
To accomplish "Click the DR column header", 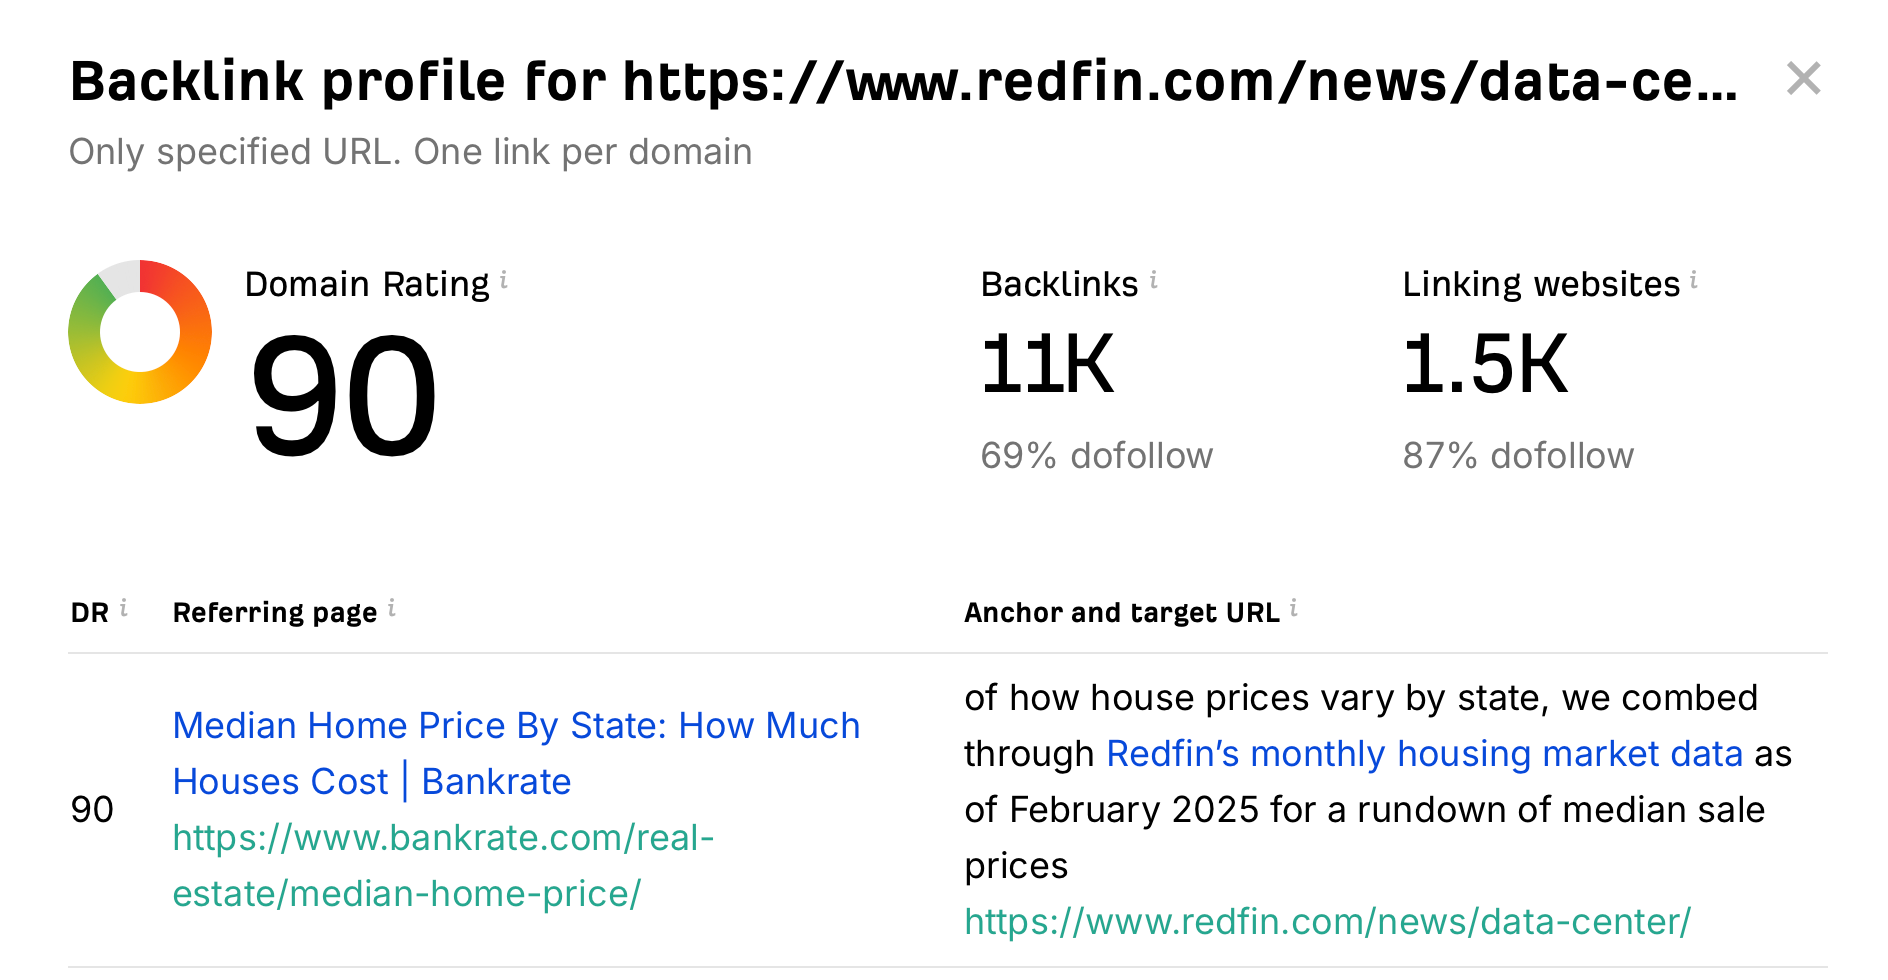I will 90,612.
